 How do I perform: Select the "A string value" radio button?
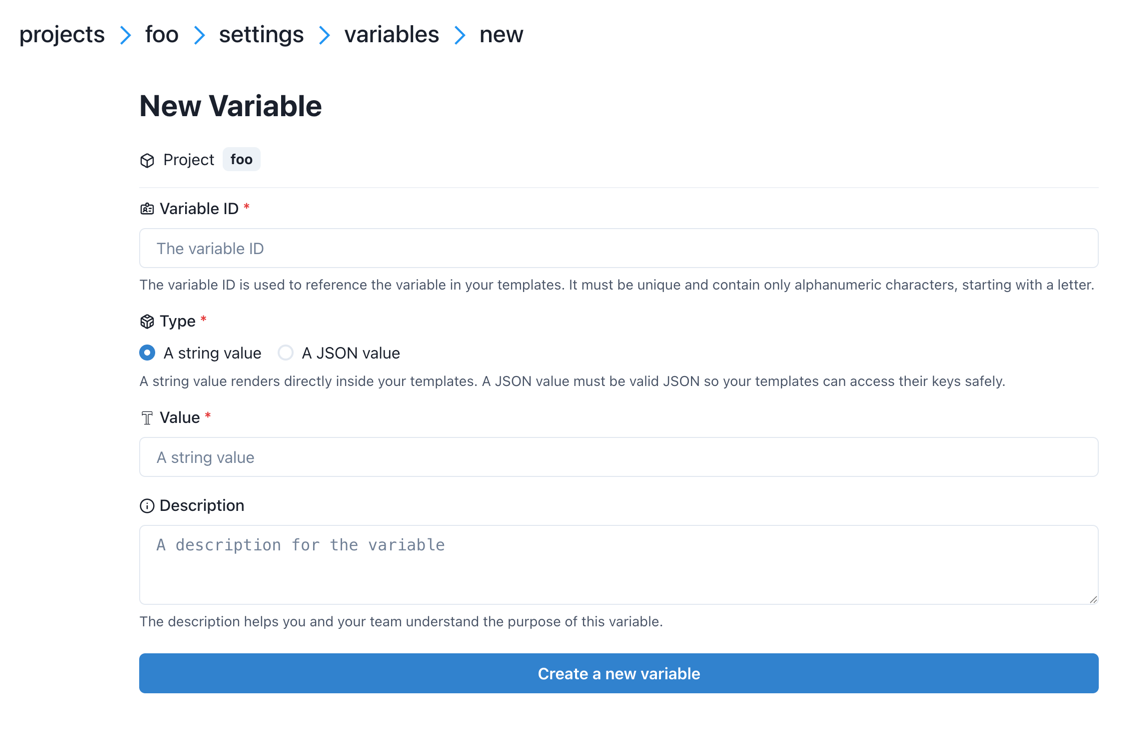coord(147,353)
